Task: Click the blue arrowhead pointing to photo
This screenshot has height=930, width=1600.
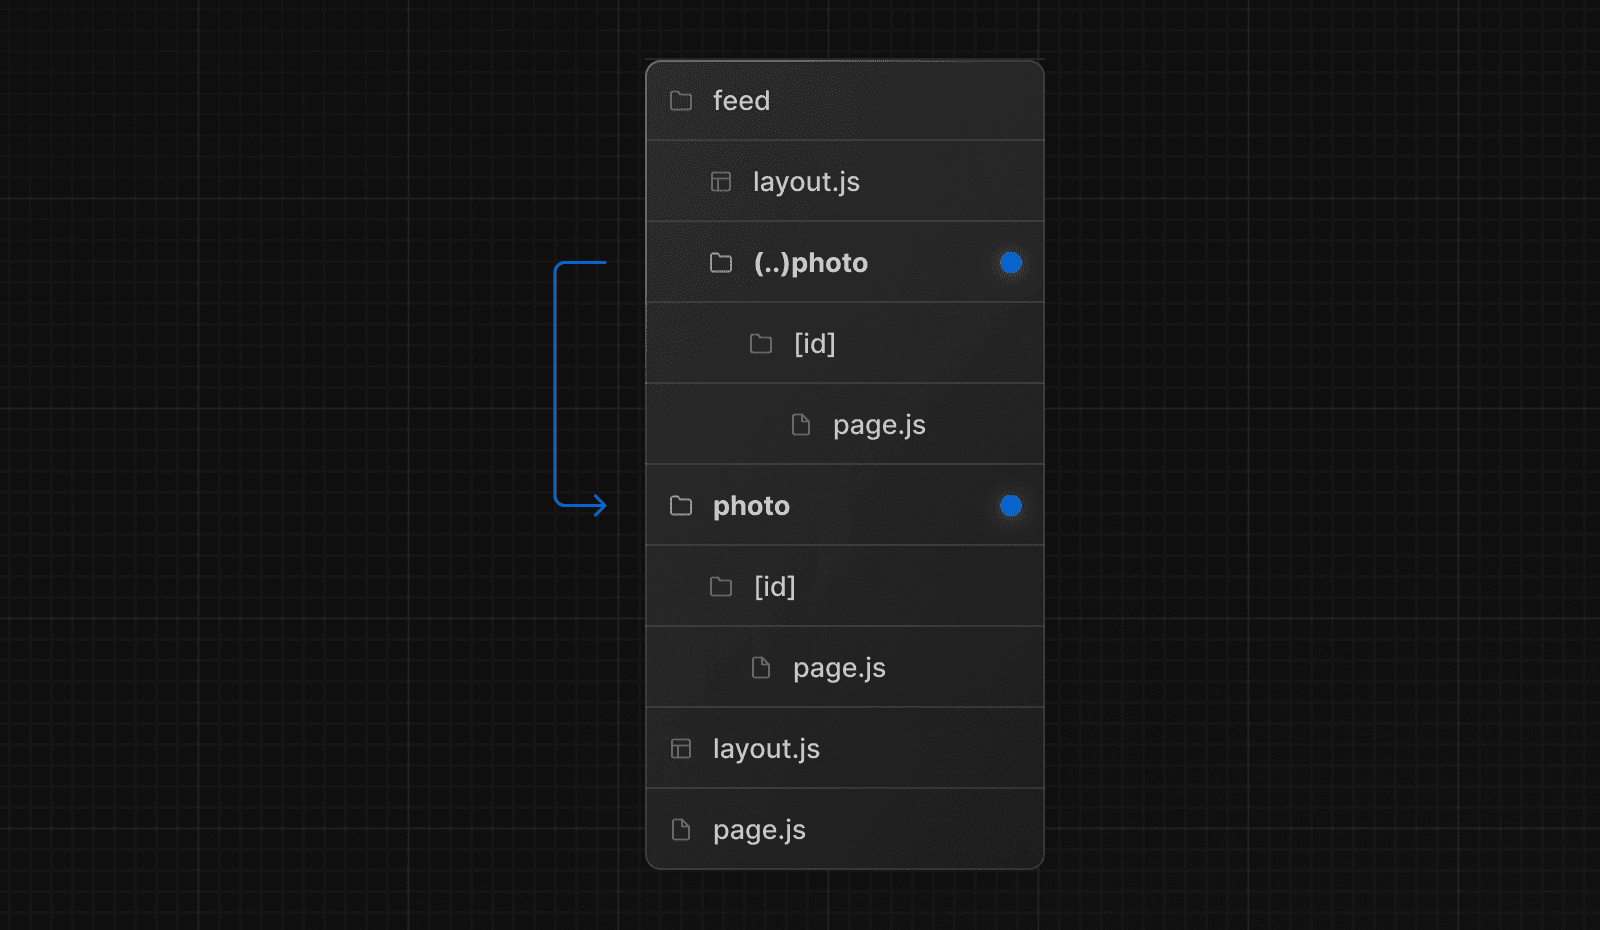Action: click(599, 505)
